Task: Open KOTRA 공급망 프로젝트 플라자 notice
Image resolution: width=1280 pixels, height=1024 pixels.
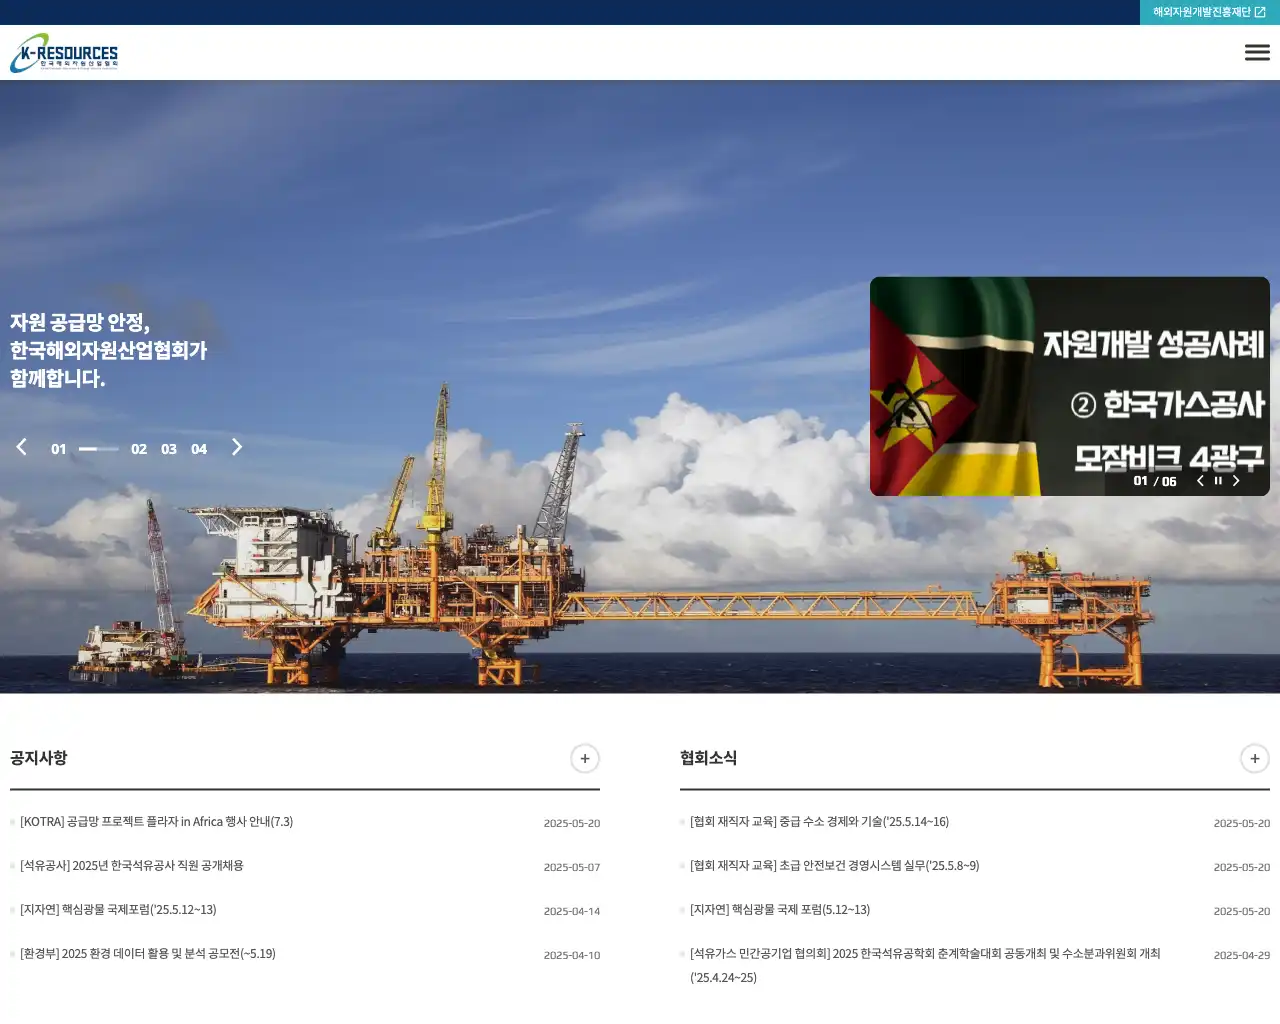Action: tap(157, 822)
